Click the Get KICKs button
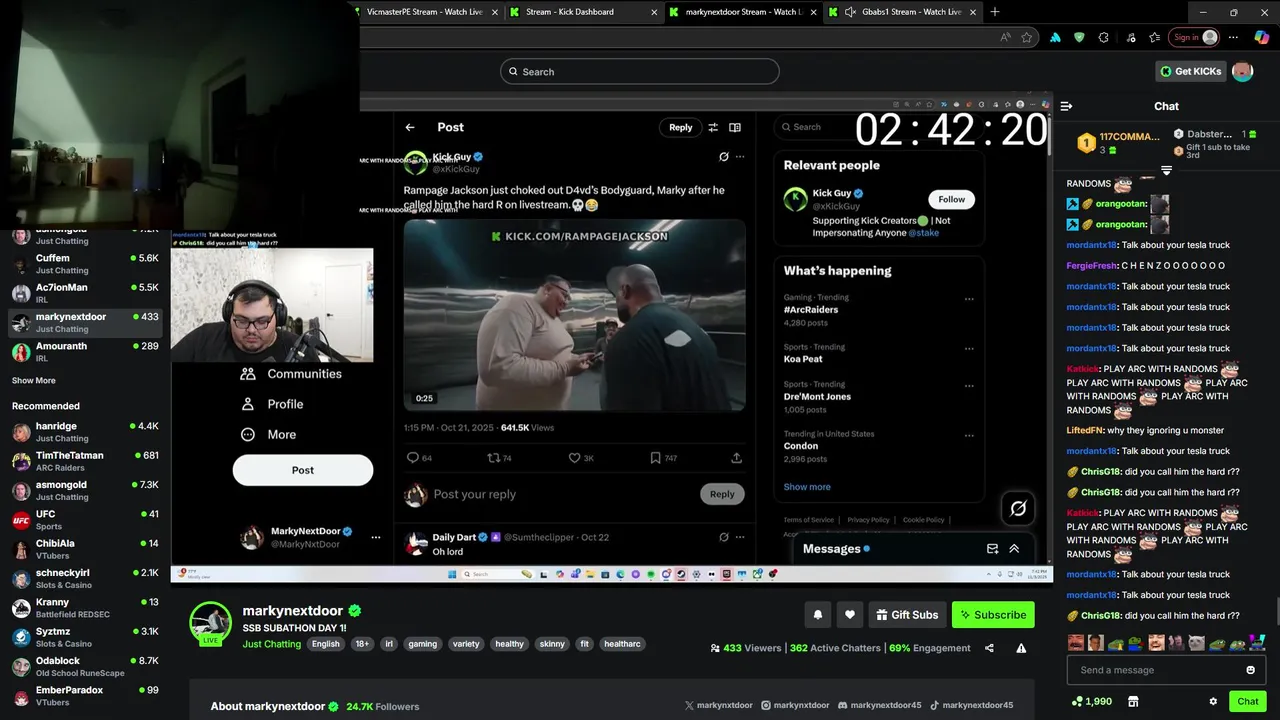Image resolution: width=1280 pixels, height=720 pixels. coord(1190,71)
